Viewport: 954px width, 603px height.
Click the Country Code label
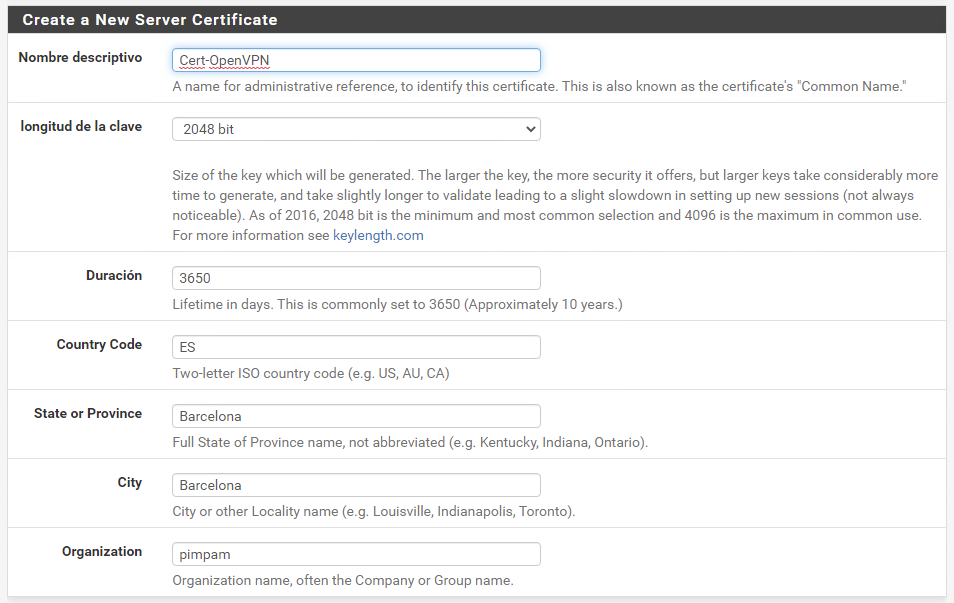coord(99,344)
